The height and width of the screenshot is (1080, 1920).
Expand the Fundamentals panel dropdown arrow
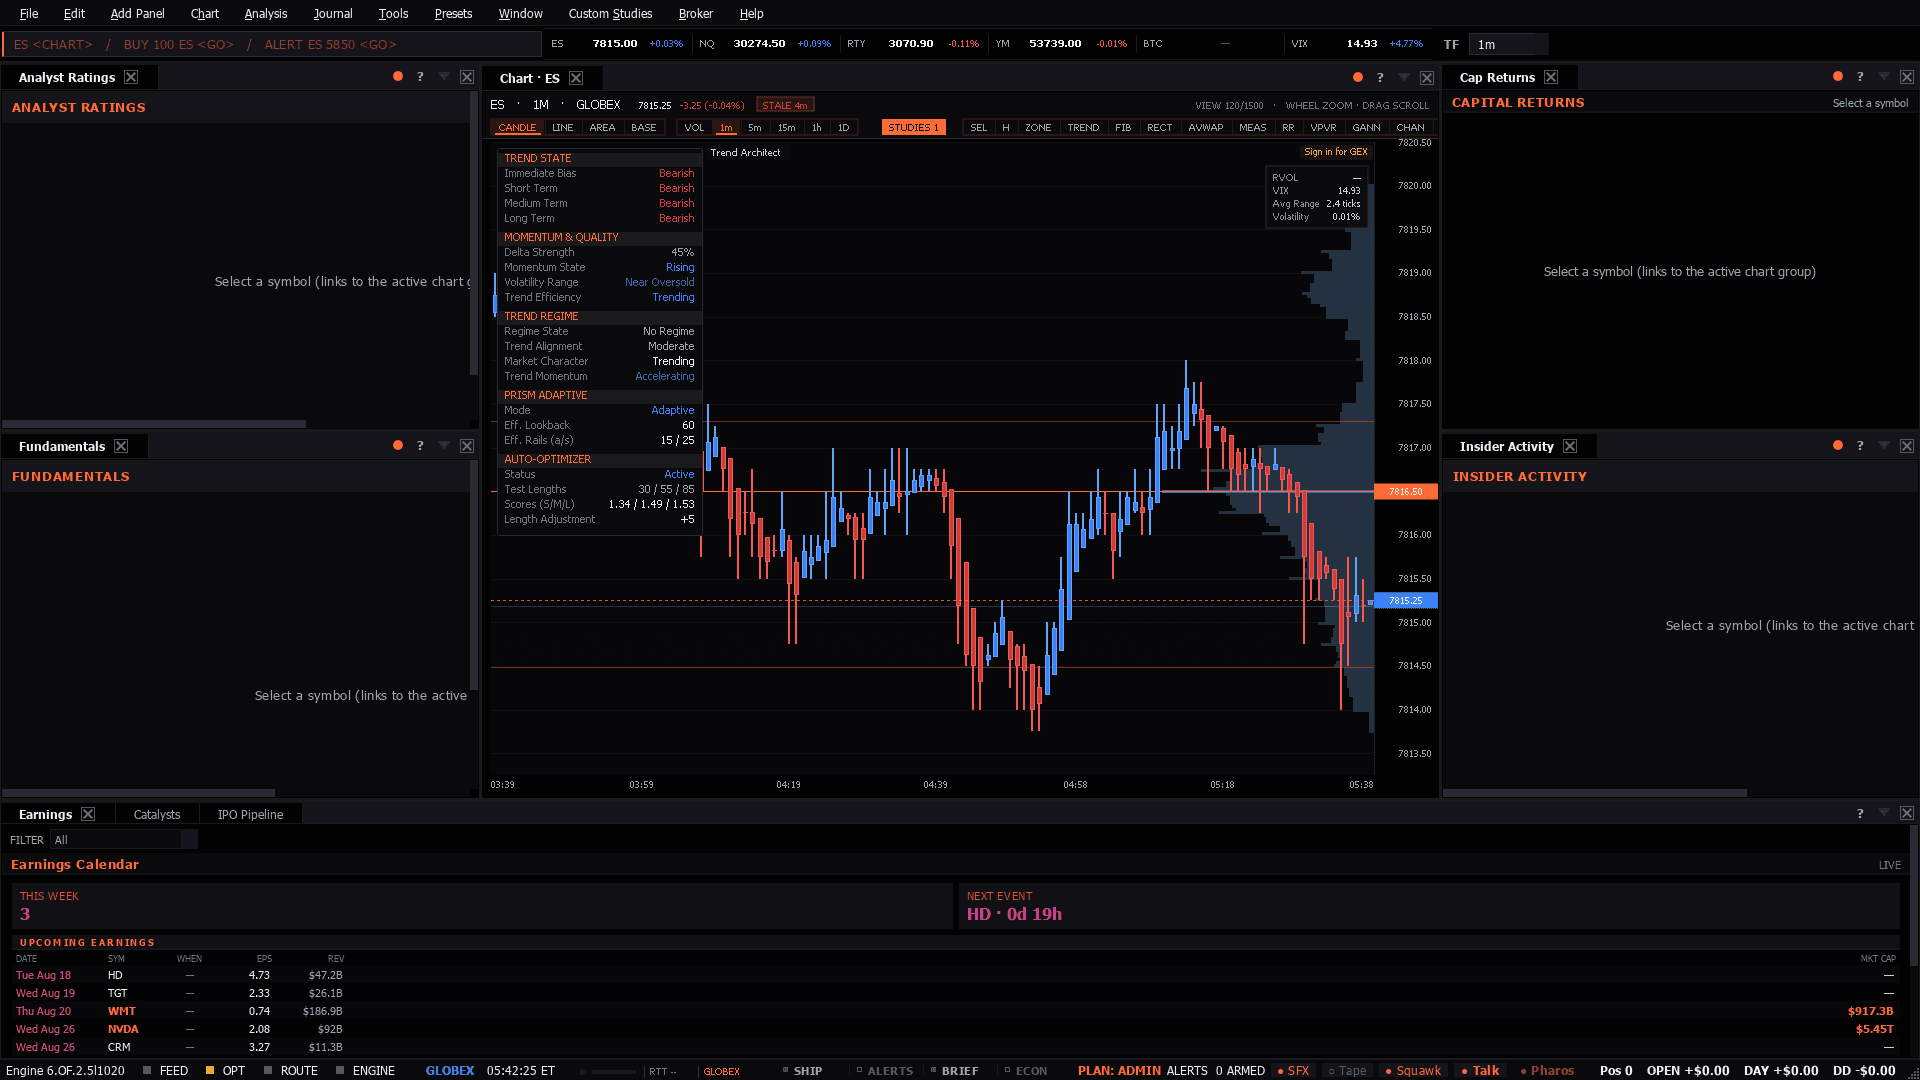pos(444,446)
